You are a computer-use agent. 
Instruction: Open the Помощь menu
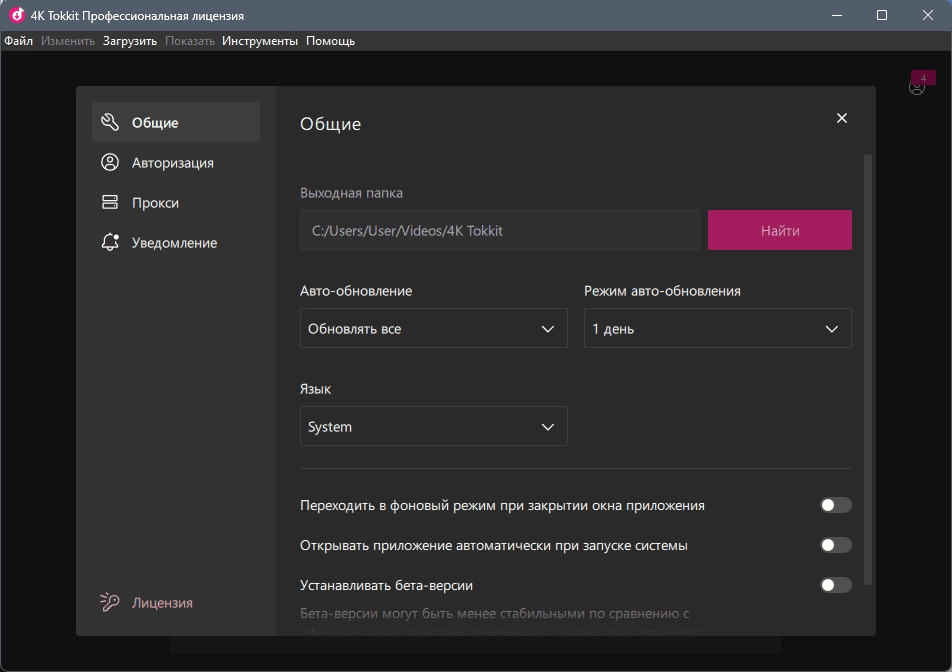point(330,41)
